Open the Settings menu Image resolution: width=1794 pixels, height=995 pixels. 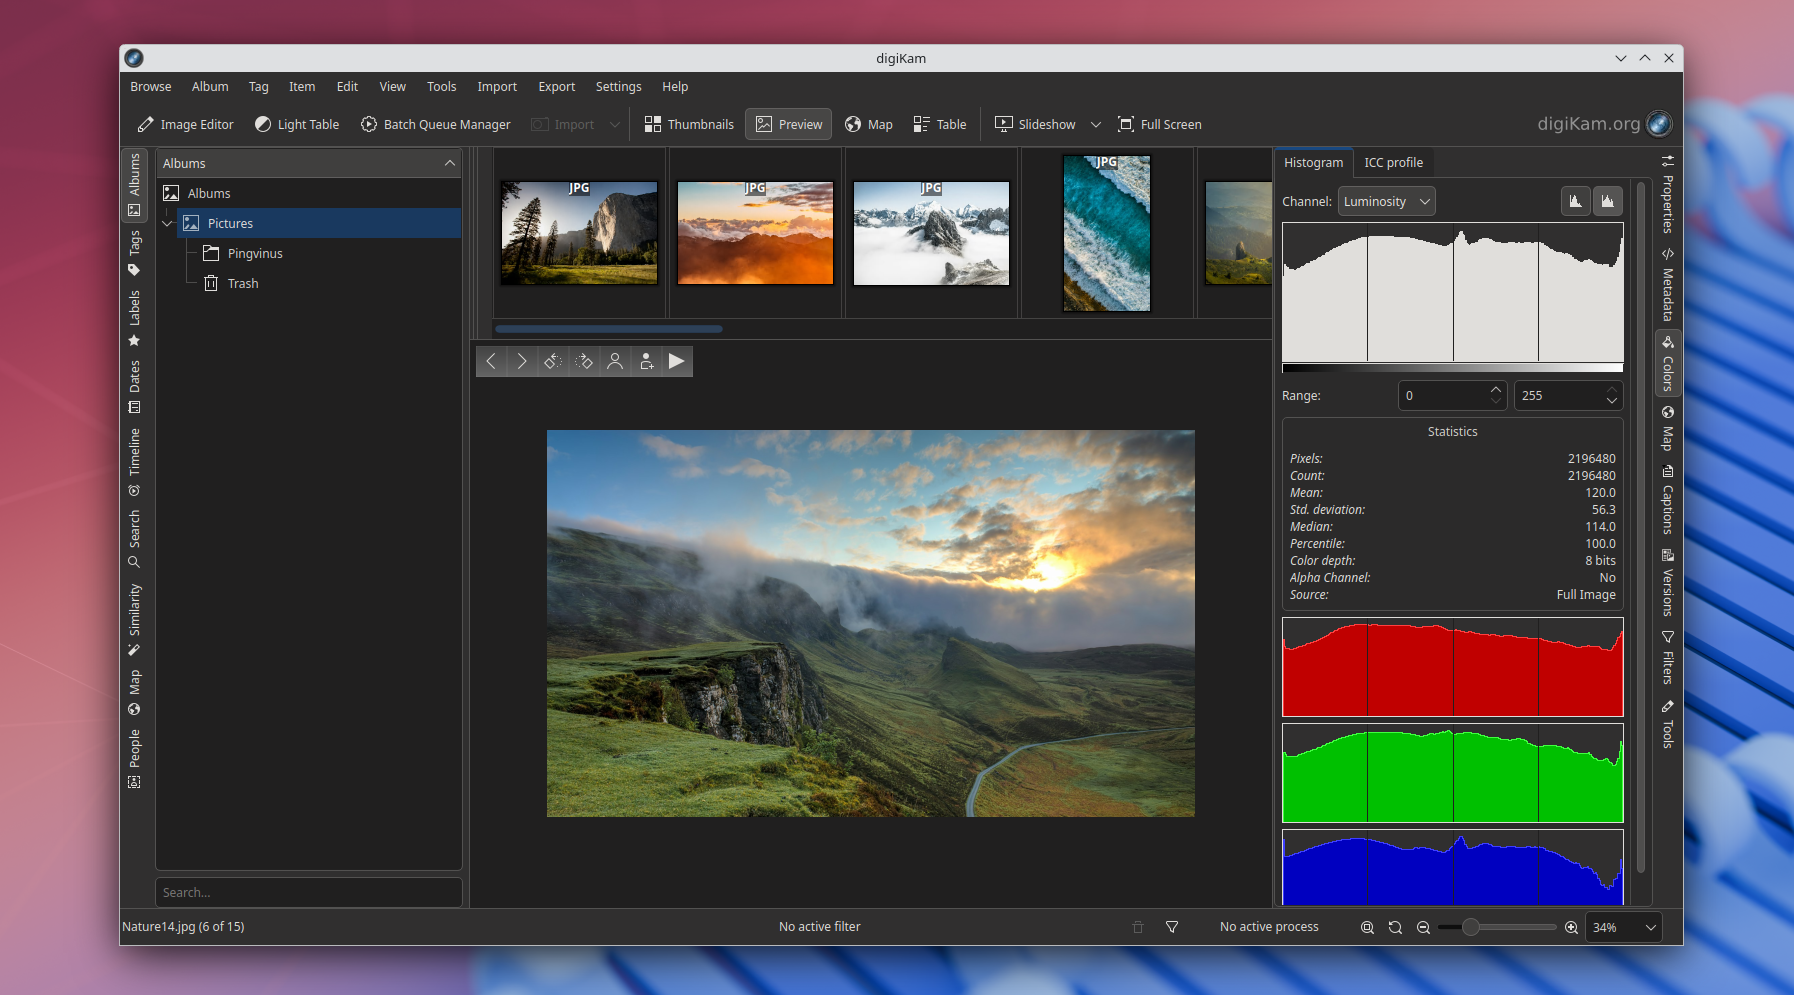click(x=618, y=87)
